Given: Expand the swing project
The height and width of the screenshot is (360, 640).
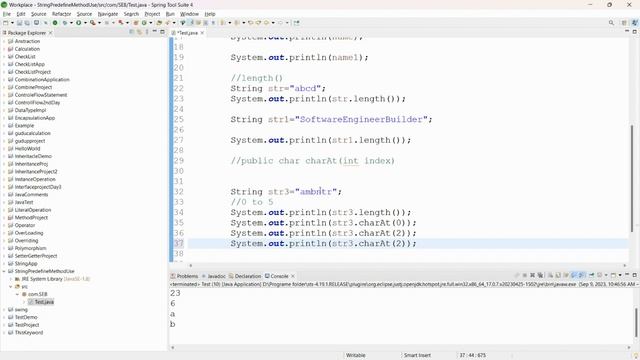Looking at the screenshot, I should click(4, 309).
